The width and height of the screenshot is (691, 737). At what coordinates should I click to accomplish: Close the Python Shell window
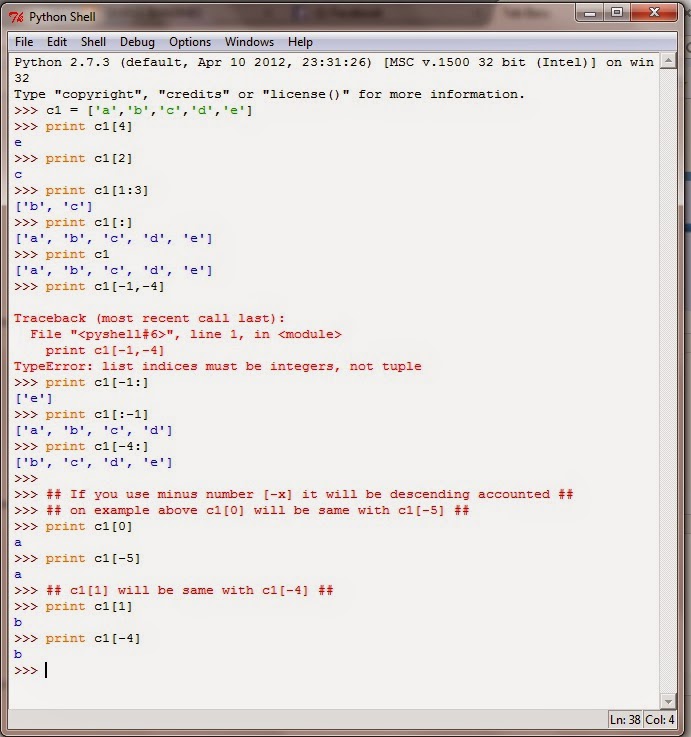coord(654,13)
